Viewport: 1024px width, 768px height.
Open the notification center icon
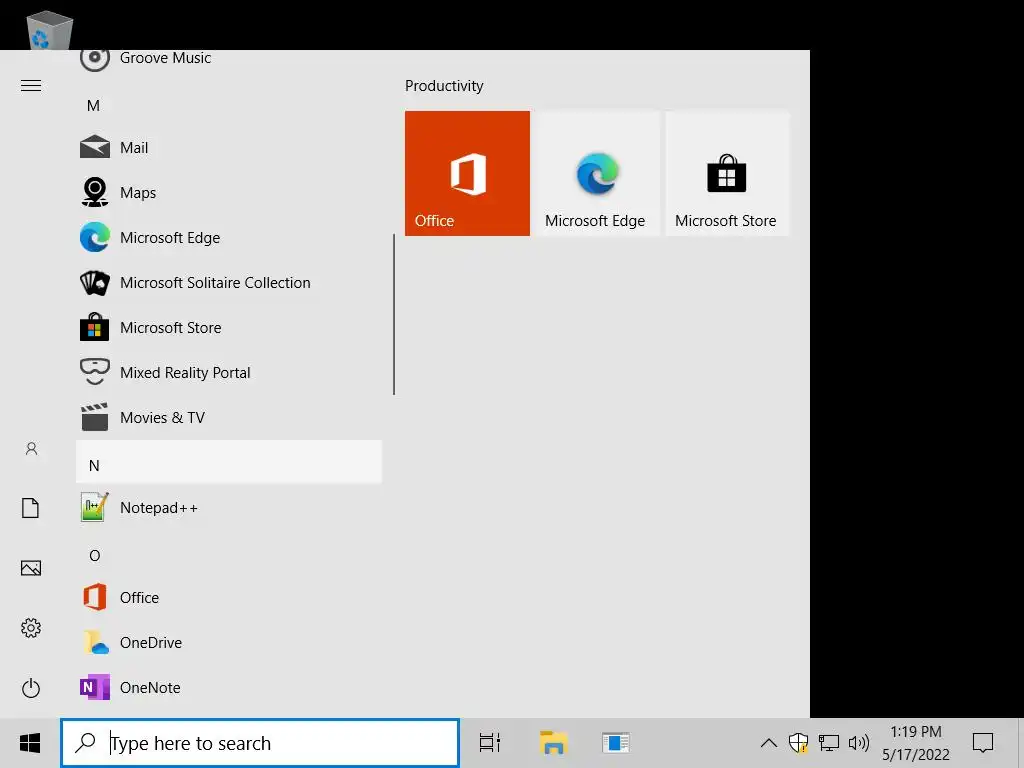[983, 743]
